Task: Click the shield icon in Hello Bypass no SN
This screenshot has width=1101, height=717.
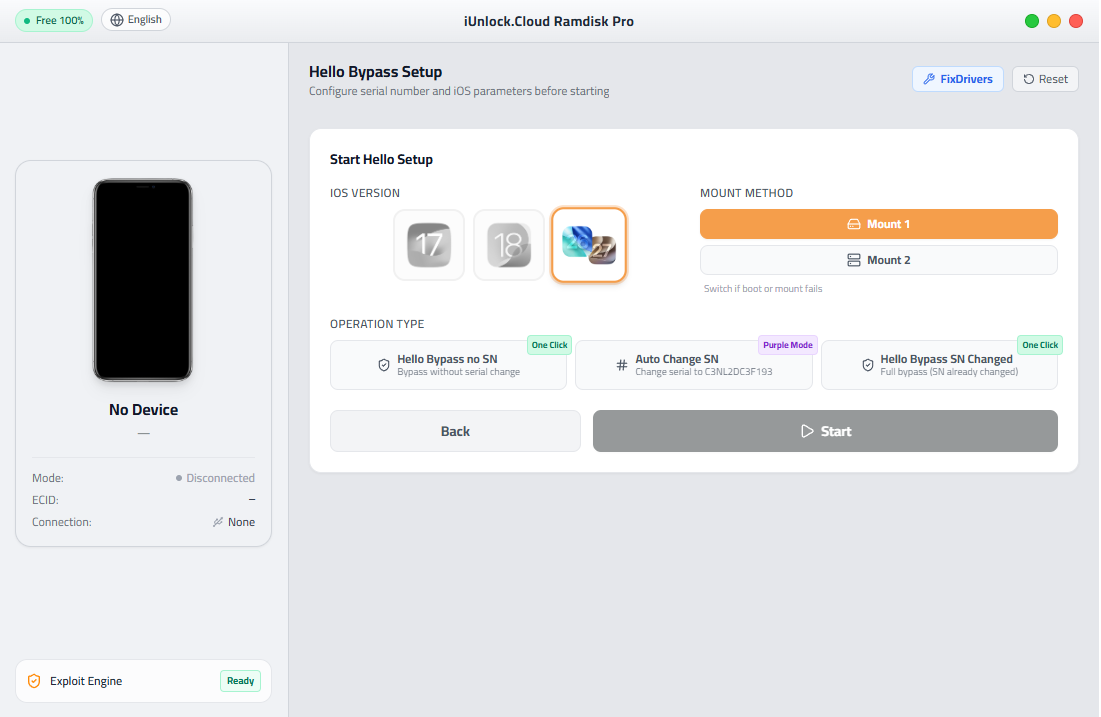Action: click(x=384, y=365)
